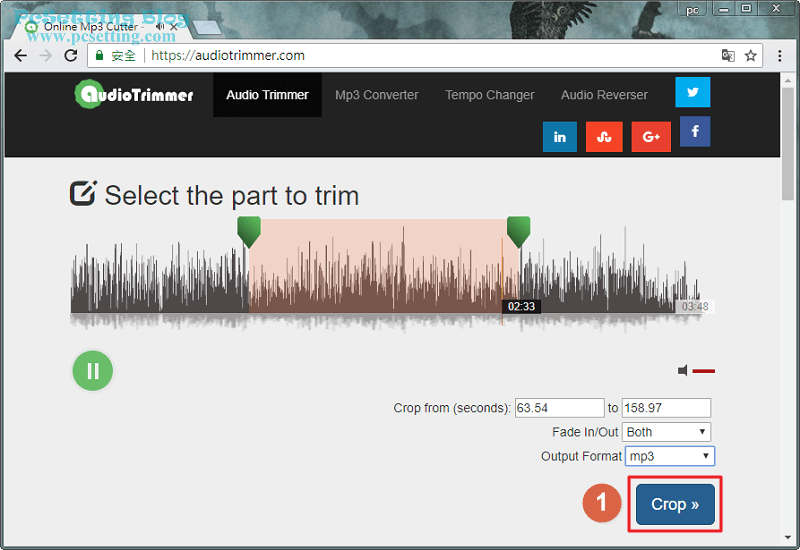Open the Tempo Changer nav tab

pos(490,95)
